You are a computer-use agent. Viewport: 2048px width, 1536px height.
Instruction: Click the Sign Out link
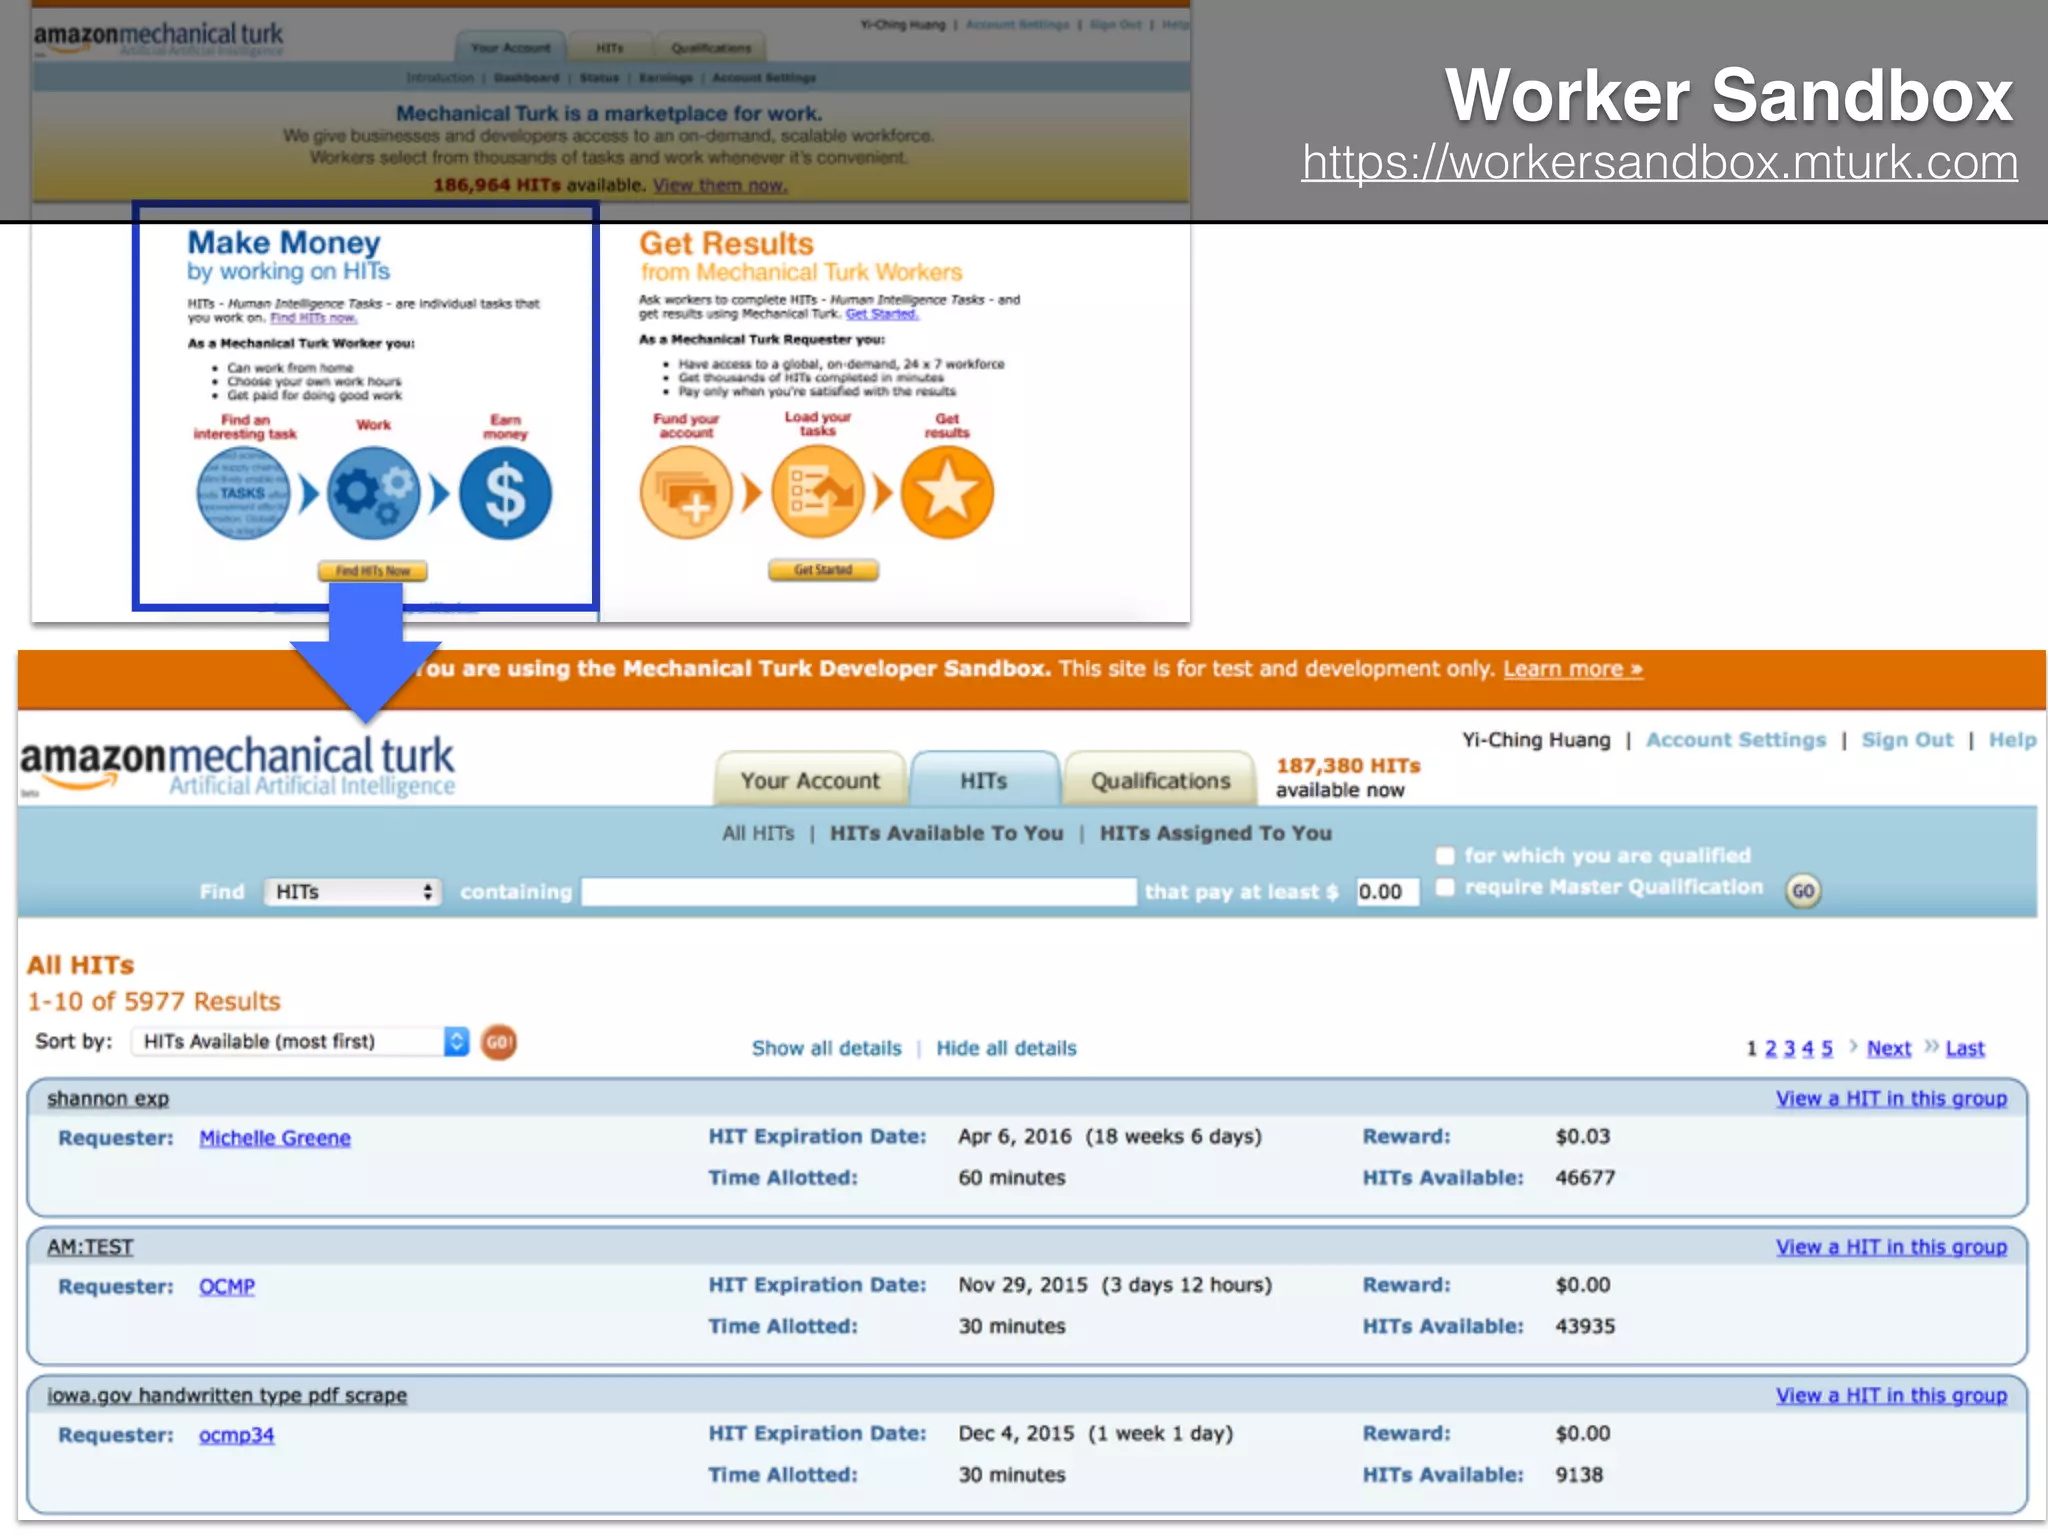coord(1907,740)
